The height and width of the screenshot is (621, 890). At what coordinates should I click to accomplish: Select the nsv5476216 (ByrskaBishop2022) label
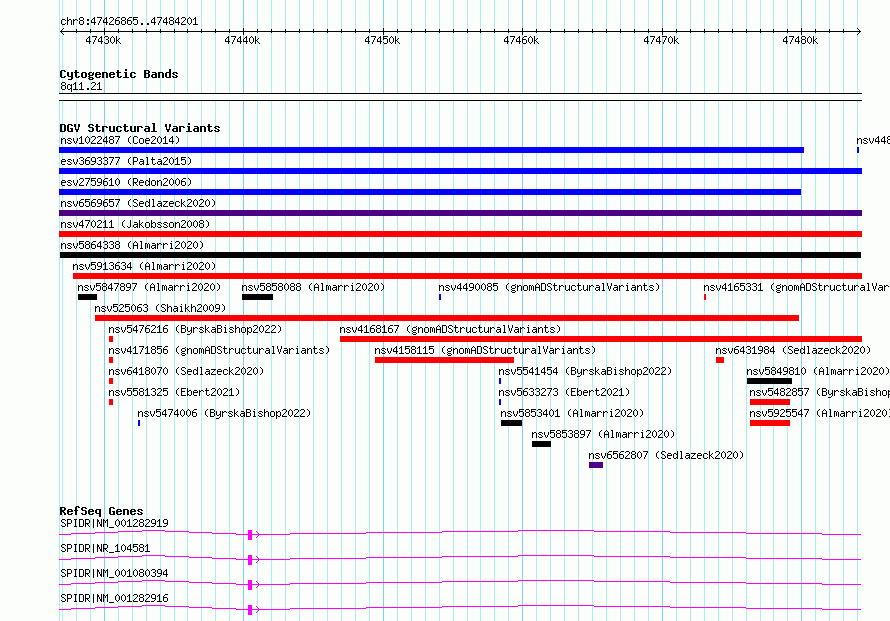(195, 329)
